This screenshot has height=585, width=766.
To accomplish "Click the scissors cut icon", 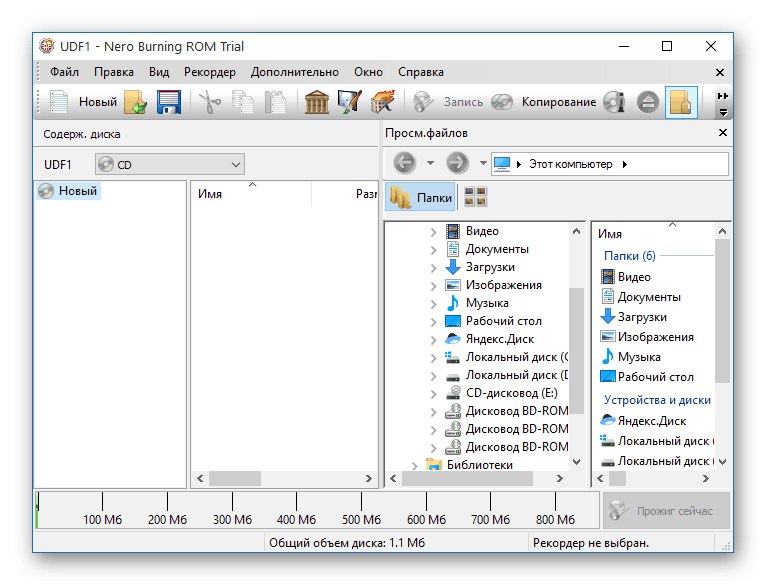I will [209, 102].
